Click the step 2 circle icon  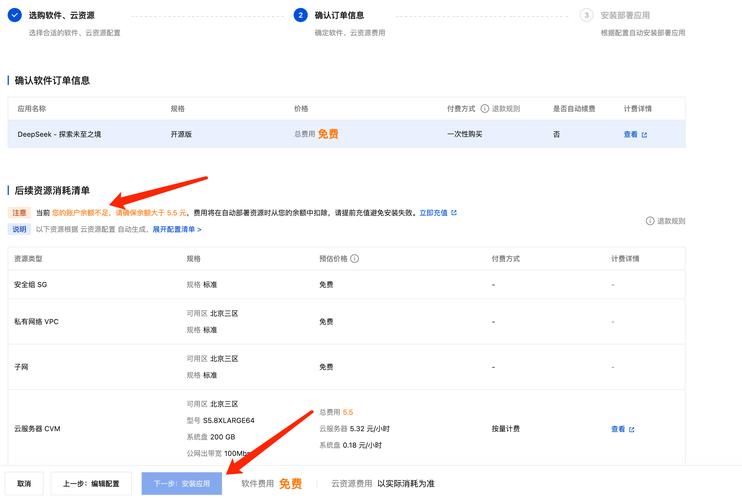click(x=300, y=15)
